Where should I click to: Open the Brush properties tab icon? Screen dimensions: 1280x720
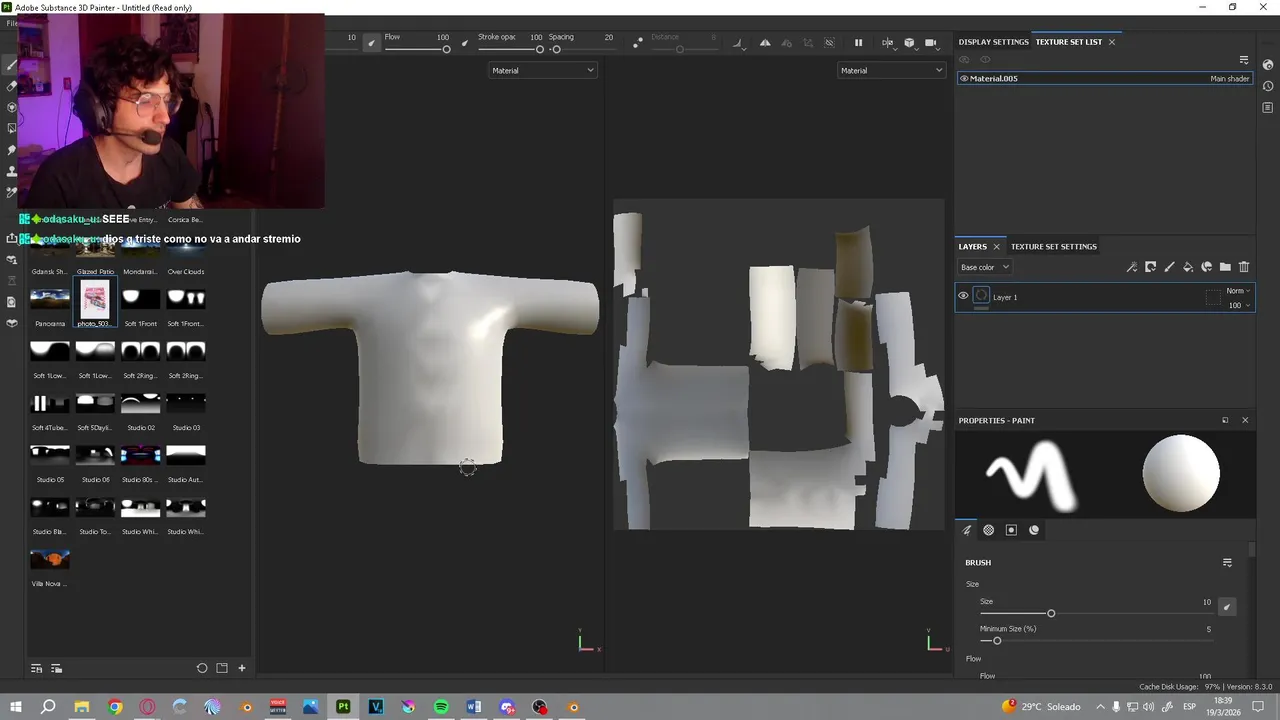coord(967,530)
